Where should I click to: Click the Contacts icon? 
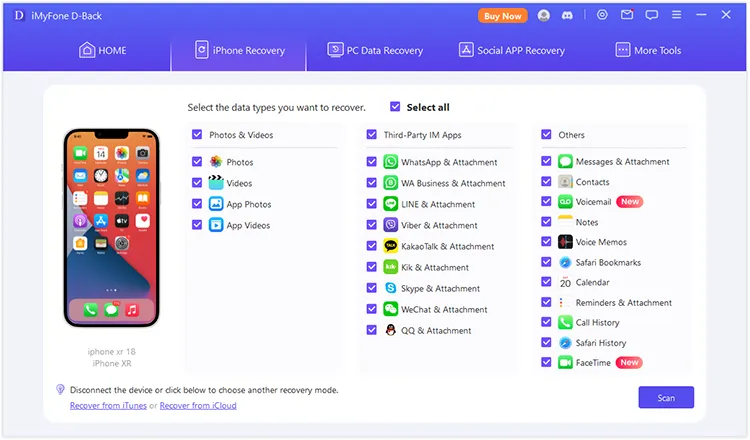pyautogui.click(x=565, y=182)
